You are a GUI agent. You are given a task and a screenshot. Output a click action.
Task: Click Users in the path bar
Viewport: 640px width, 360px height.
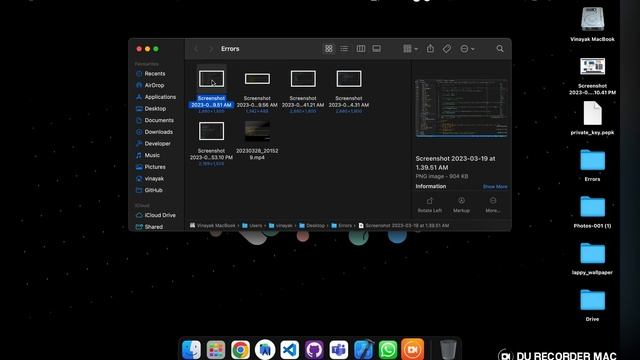[x=252, y=225]
